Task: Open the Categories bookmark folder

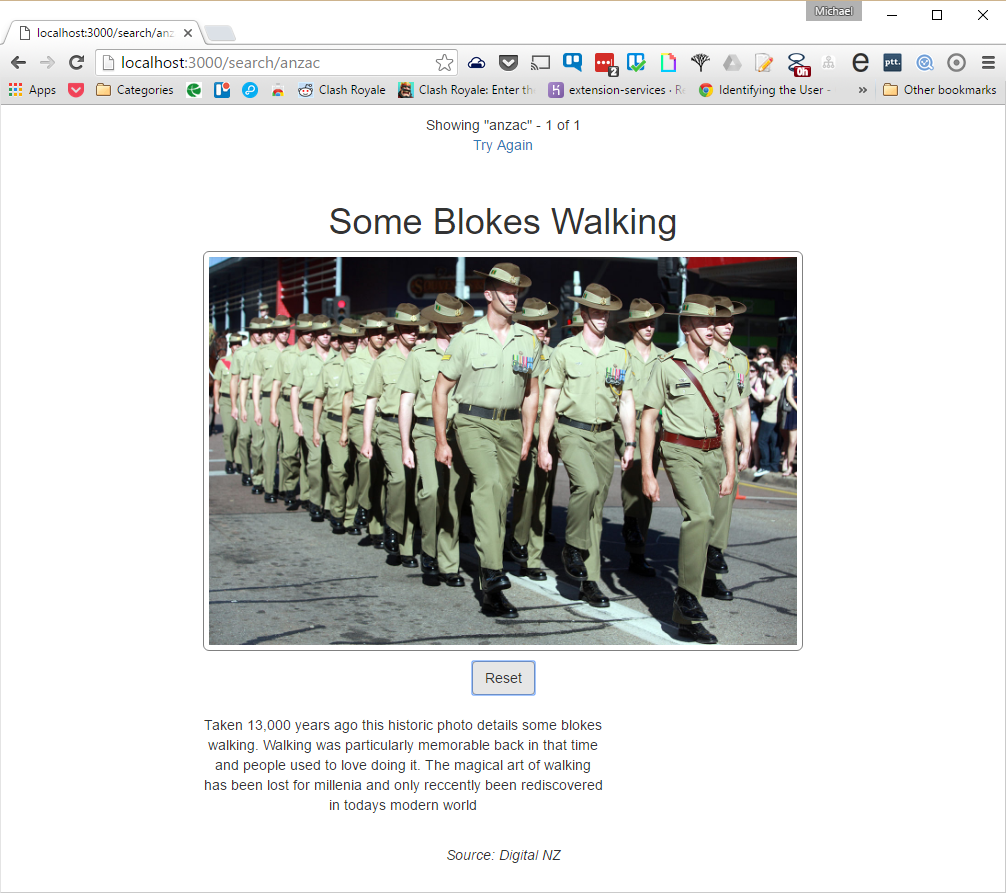Action: coord(135,90)
